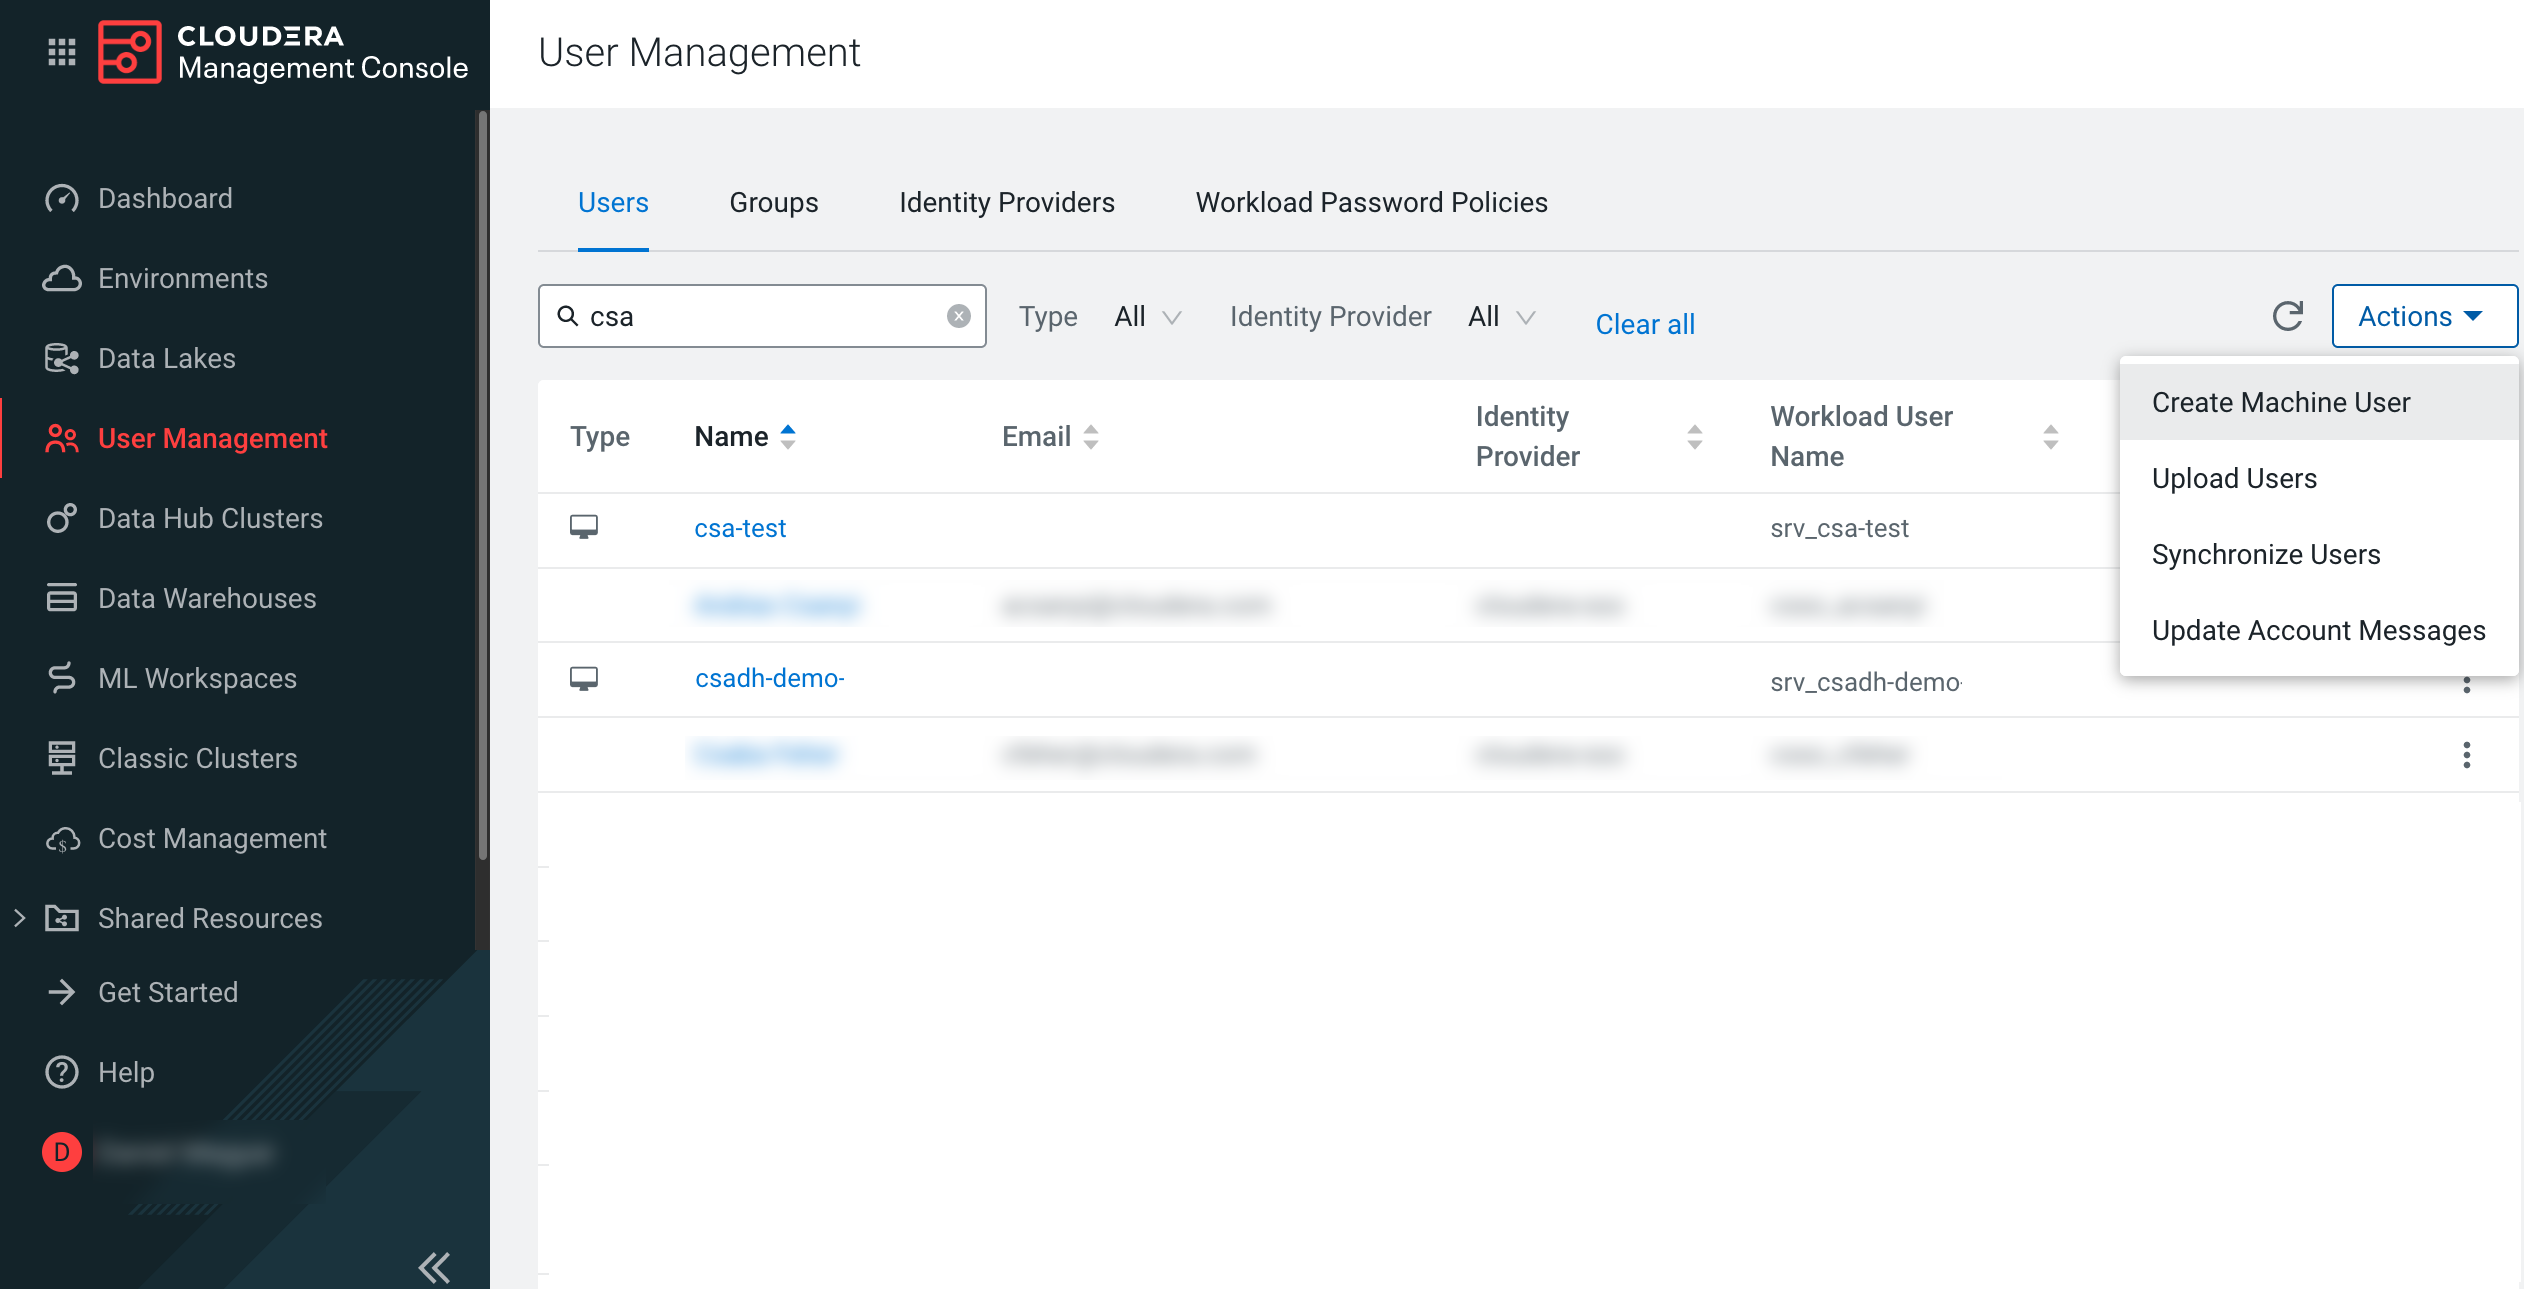
Task: Click the Clear all link
Action: 1644,324
